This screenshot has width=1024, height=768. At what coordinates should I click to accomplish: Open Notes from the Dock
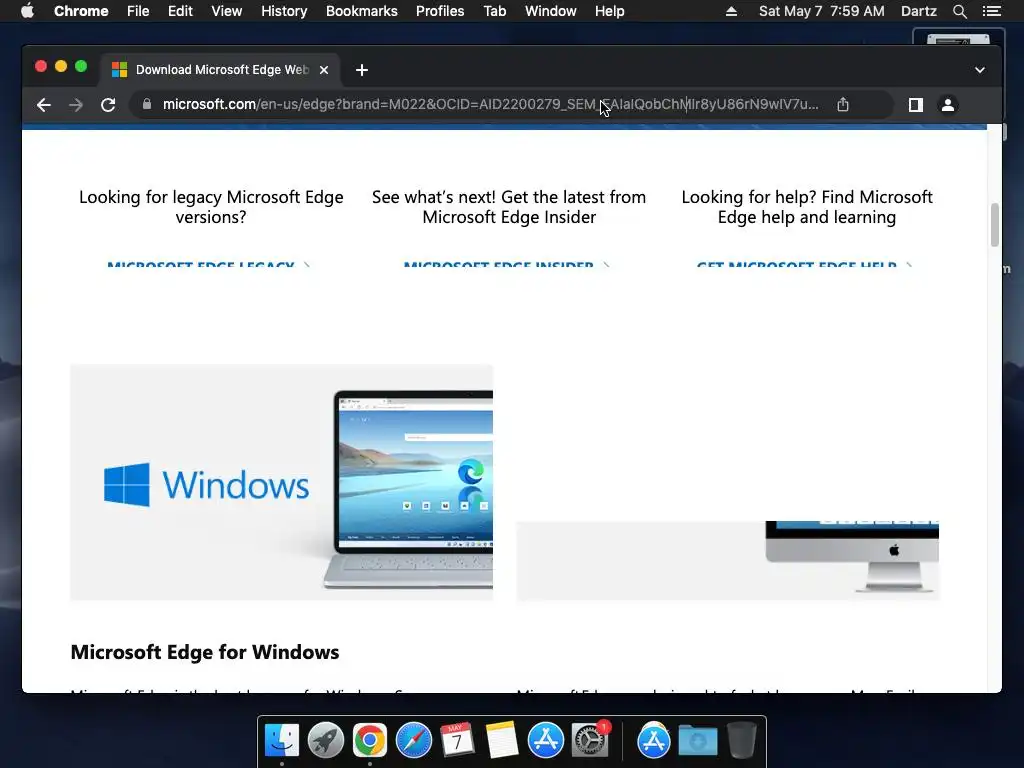[502, 740]
